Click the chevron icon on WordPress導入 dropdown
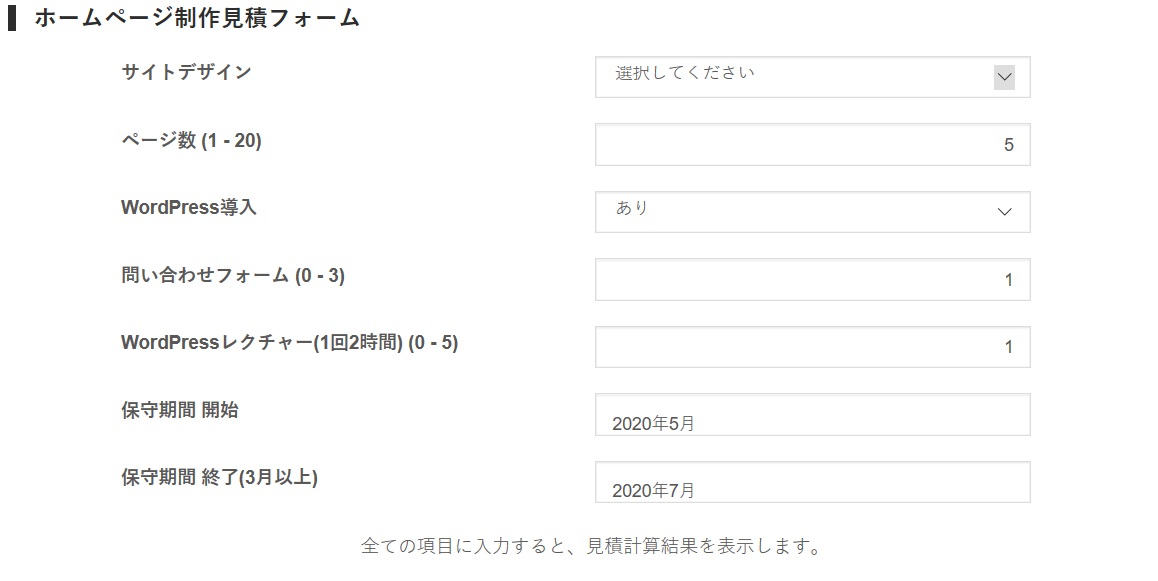The width and height of the screenshot is (1158, 581). point(1004,212)
